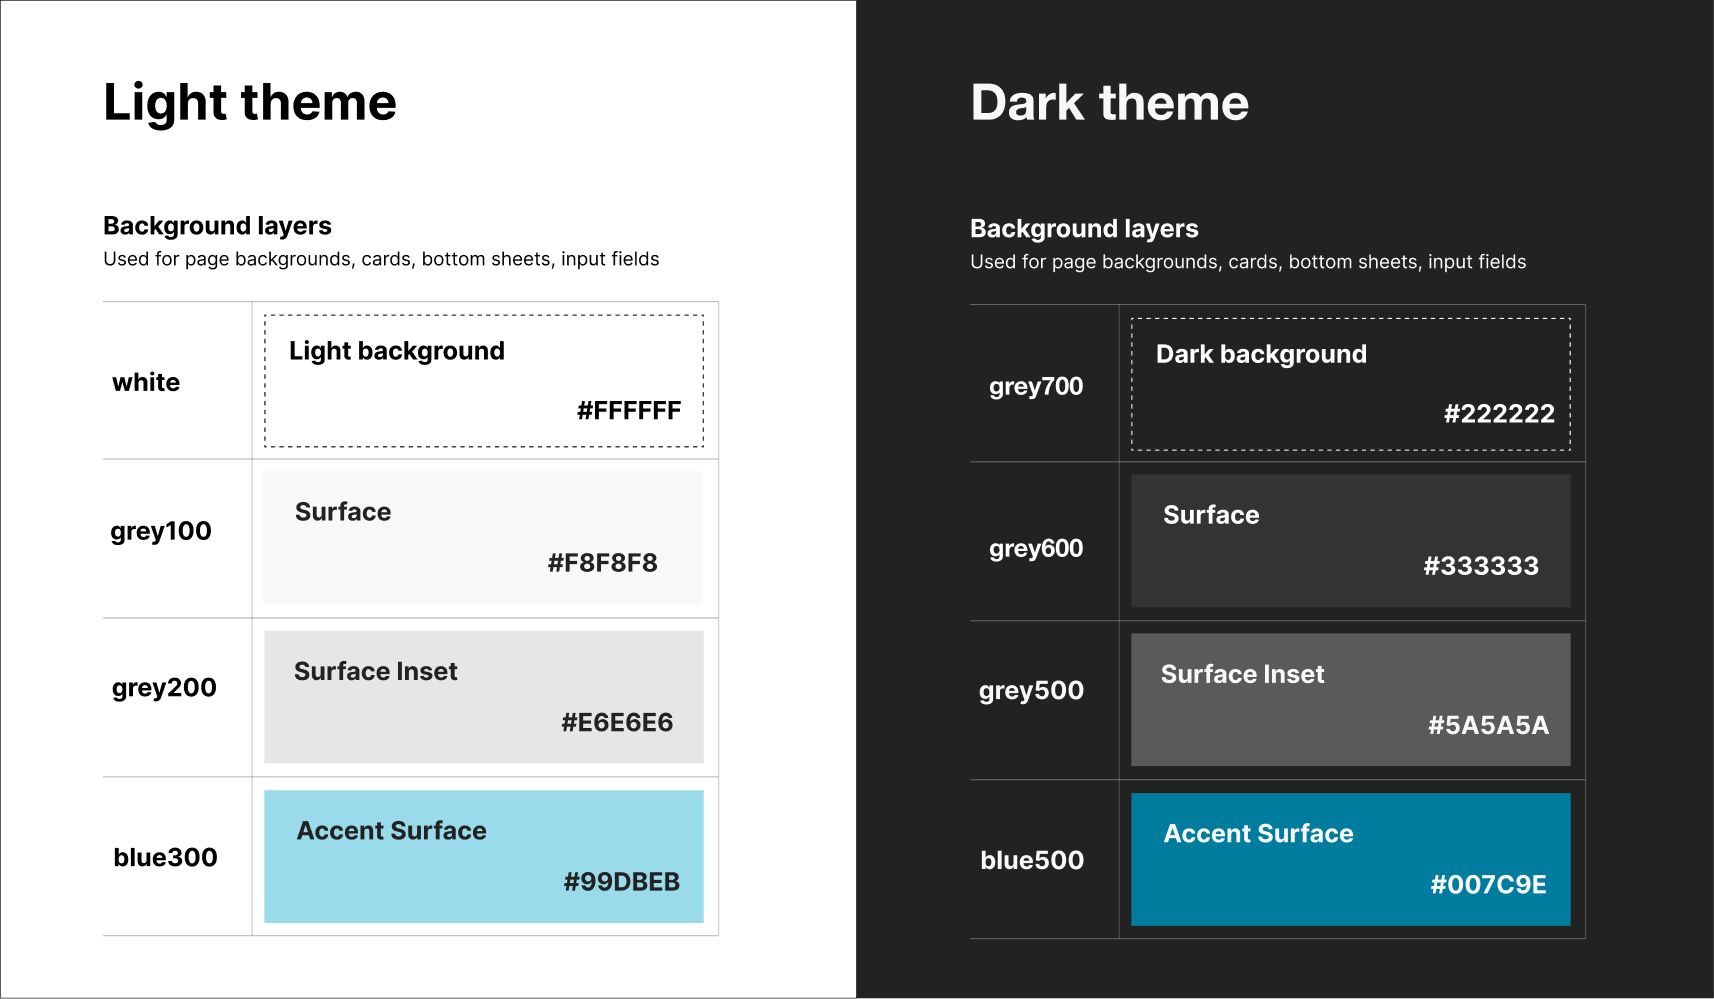Click the 'grey500' token name
The width and height of the screenshot is (1714, 999).
(x=1031, y=691)
